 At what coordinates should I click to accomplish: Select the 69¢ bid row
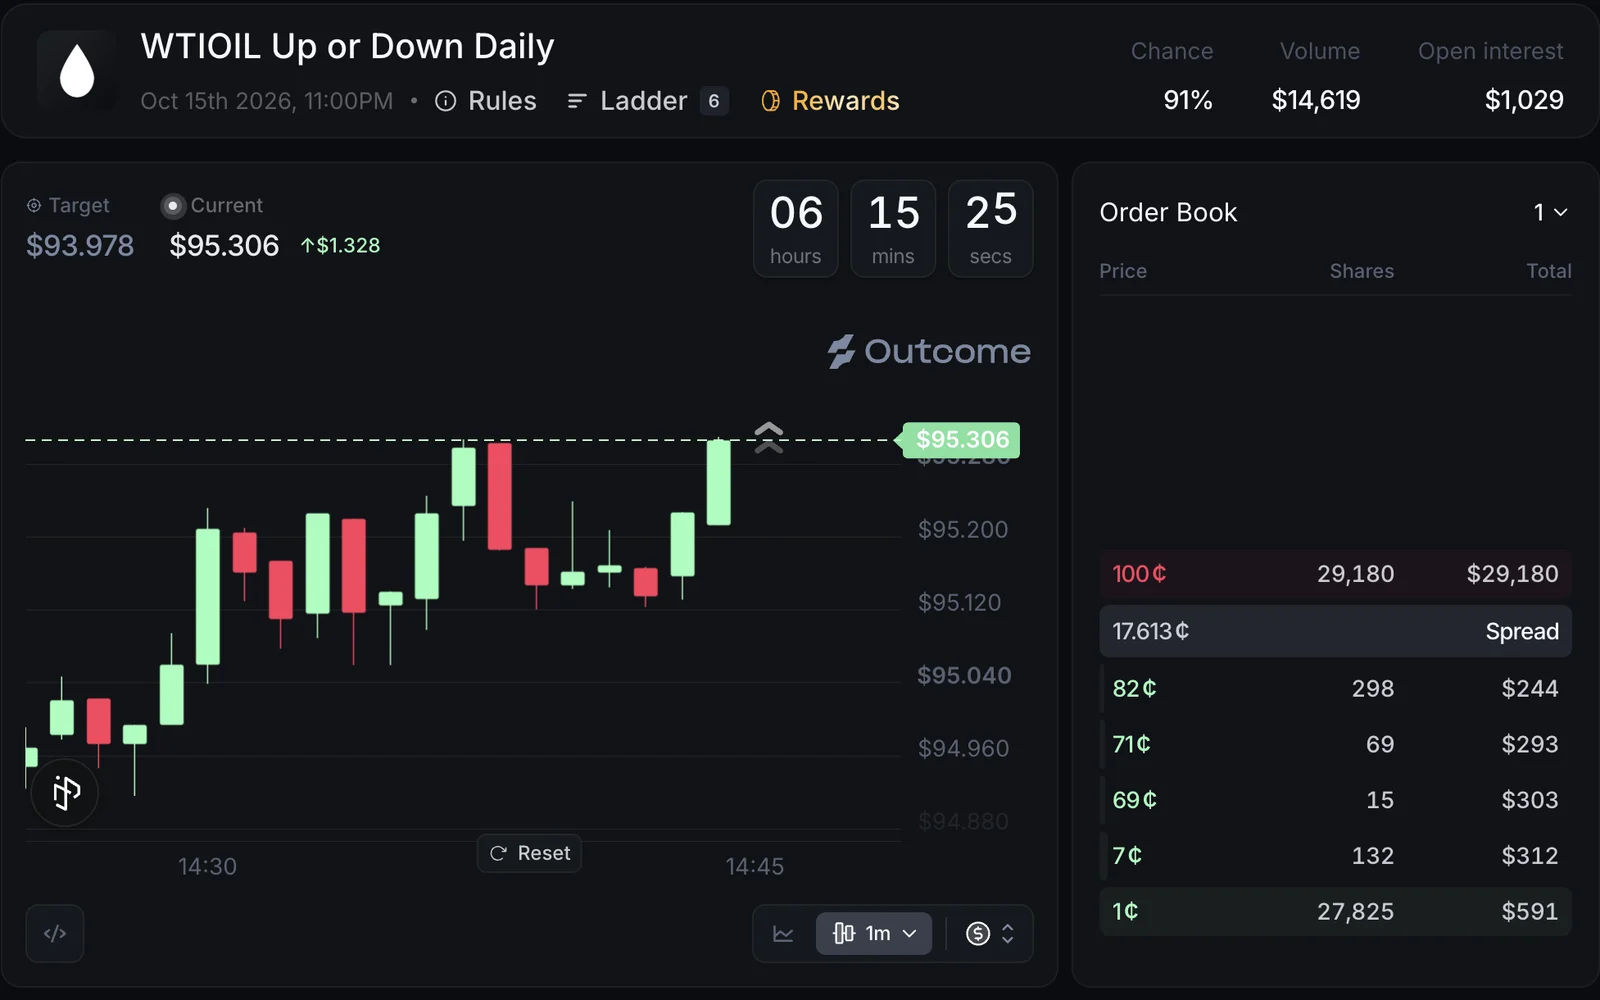click(x=1335, y=800)
